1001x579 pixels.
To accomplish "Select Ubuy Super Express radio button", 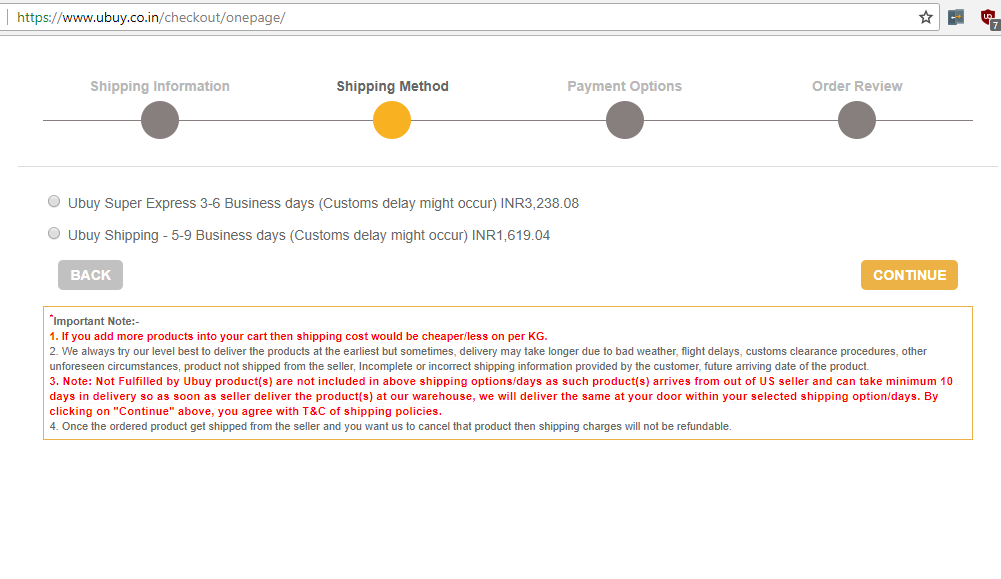I will (54, 202).
